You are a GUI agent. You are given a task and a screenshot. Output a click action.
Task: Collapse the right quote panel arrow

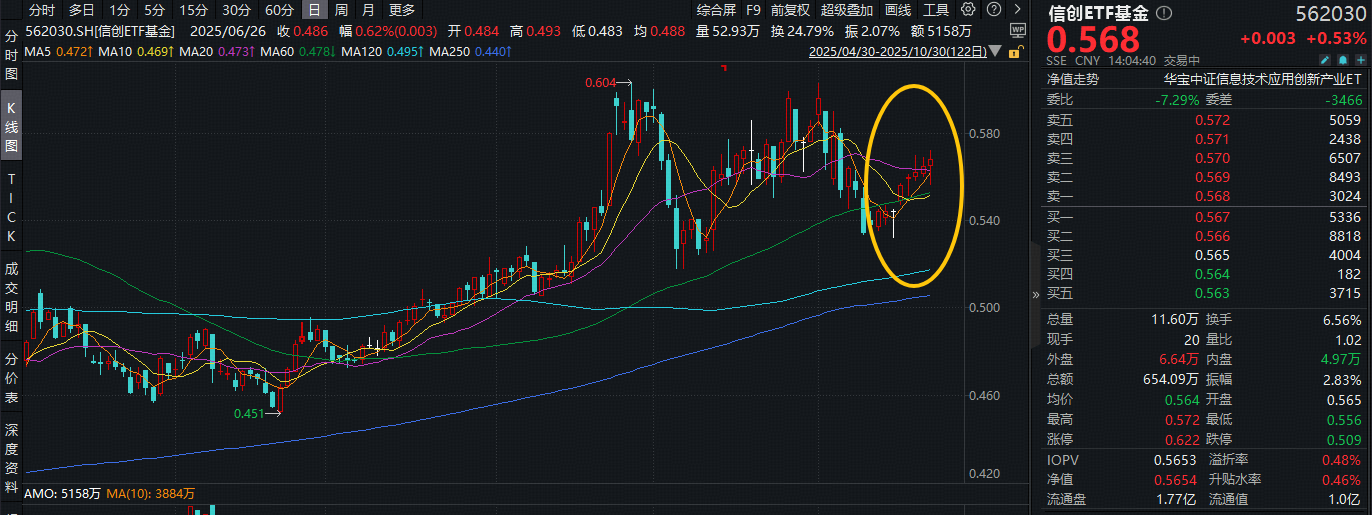pyautogui.click(x=1036, y=295)
